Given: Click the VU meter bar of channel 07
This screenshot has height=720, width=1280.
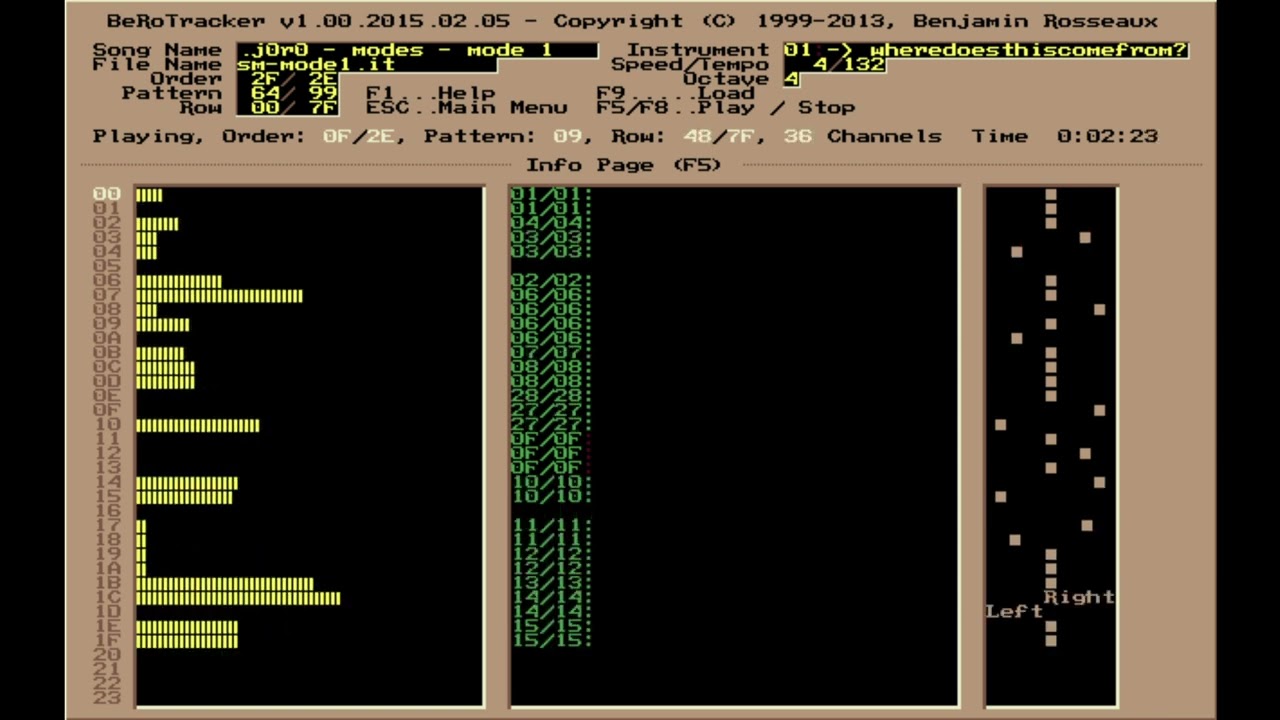Looking at the screenshot, I should click(x=219, y=295).
